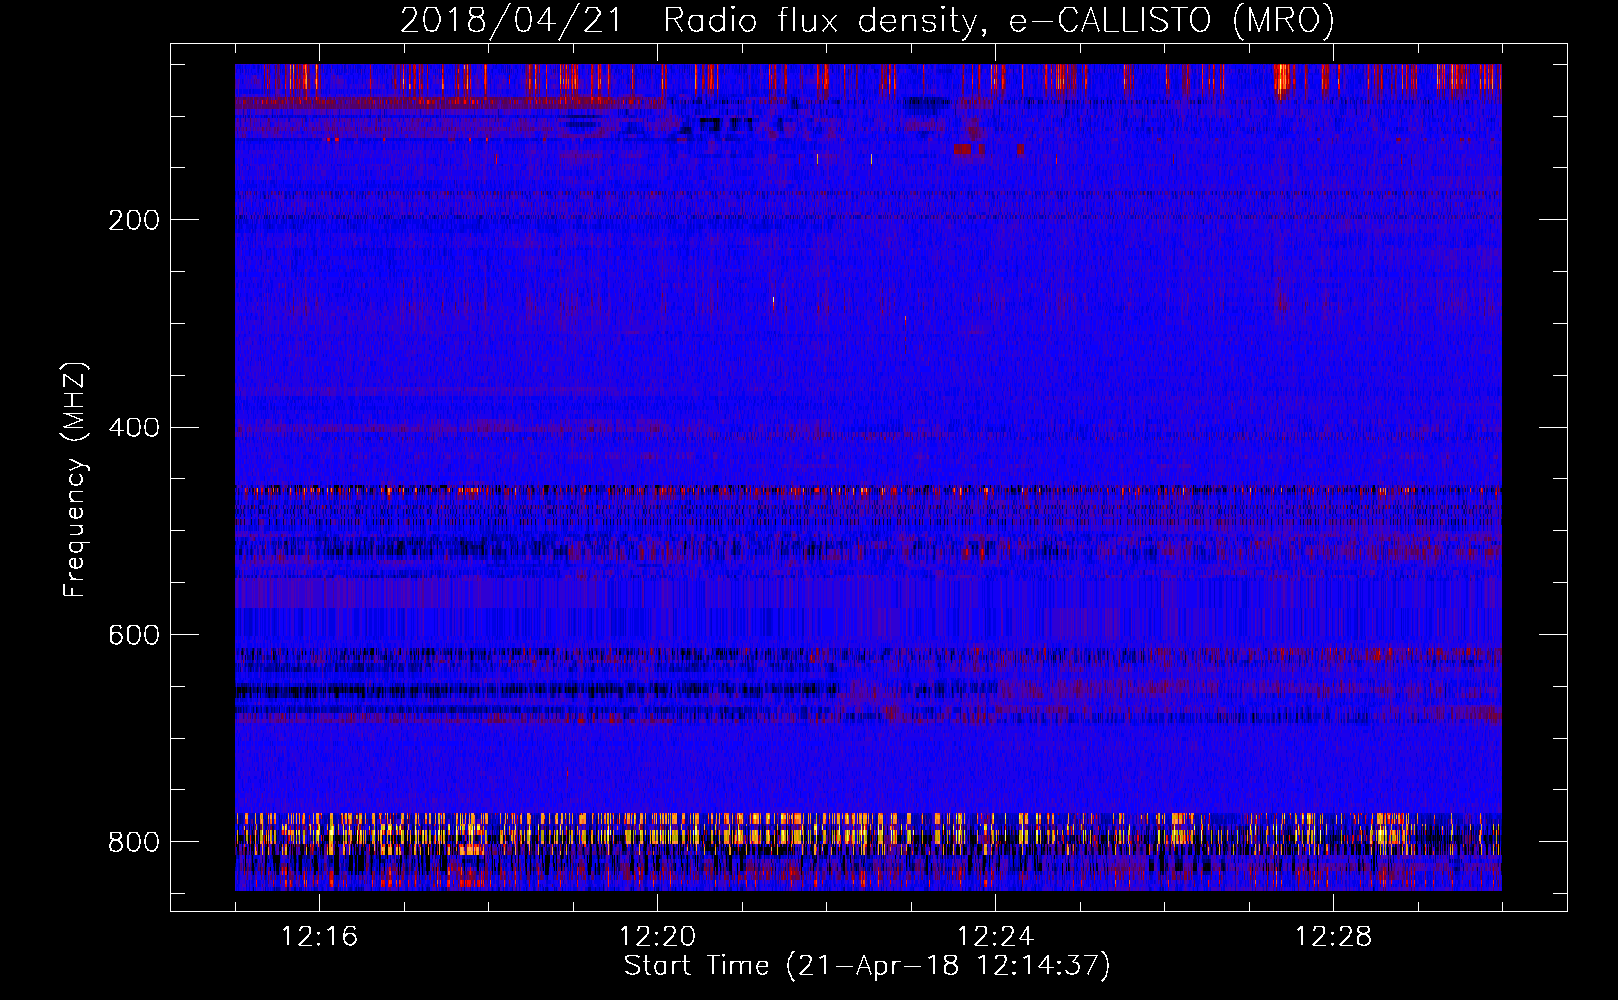Click the 800 frequency tick label
This screenshot has width=1618, height=1000.
(134, 842)
